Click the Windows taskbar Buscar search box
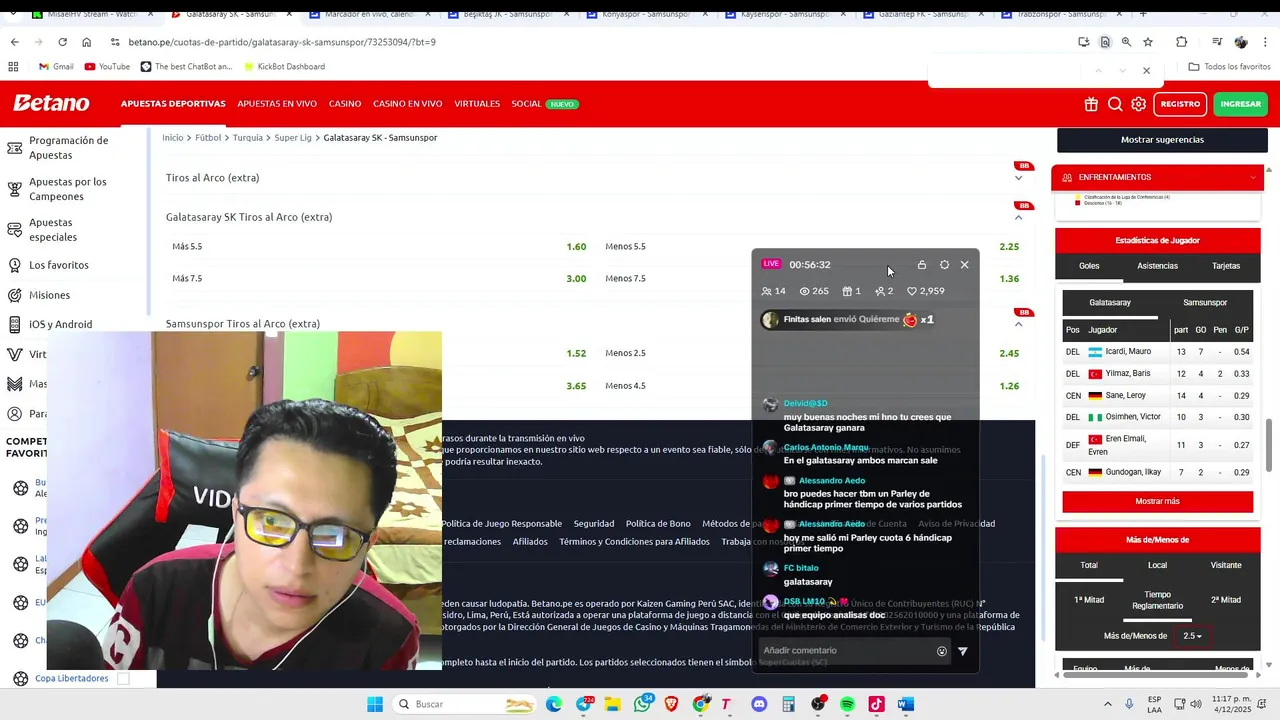The height and width of the screenshot is (720, 1280). point(465,704)
